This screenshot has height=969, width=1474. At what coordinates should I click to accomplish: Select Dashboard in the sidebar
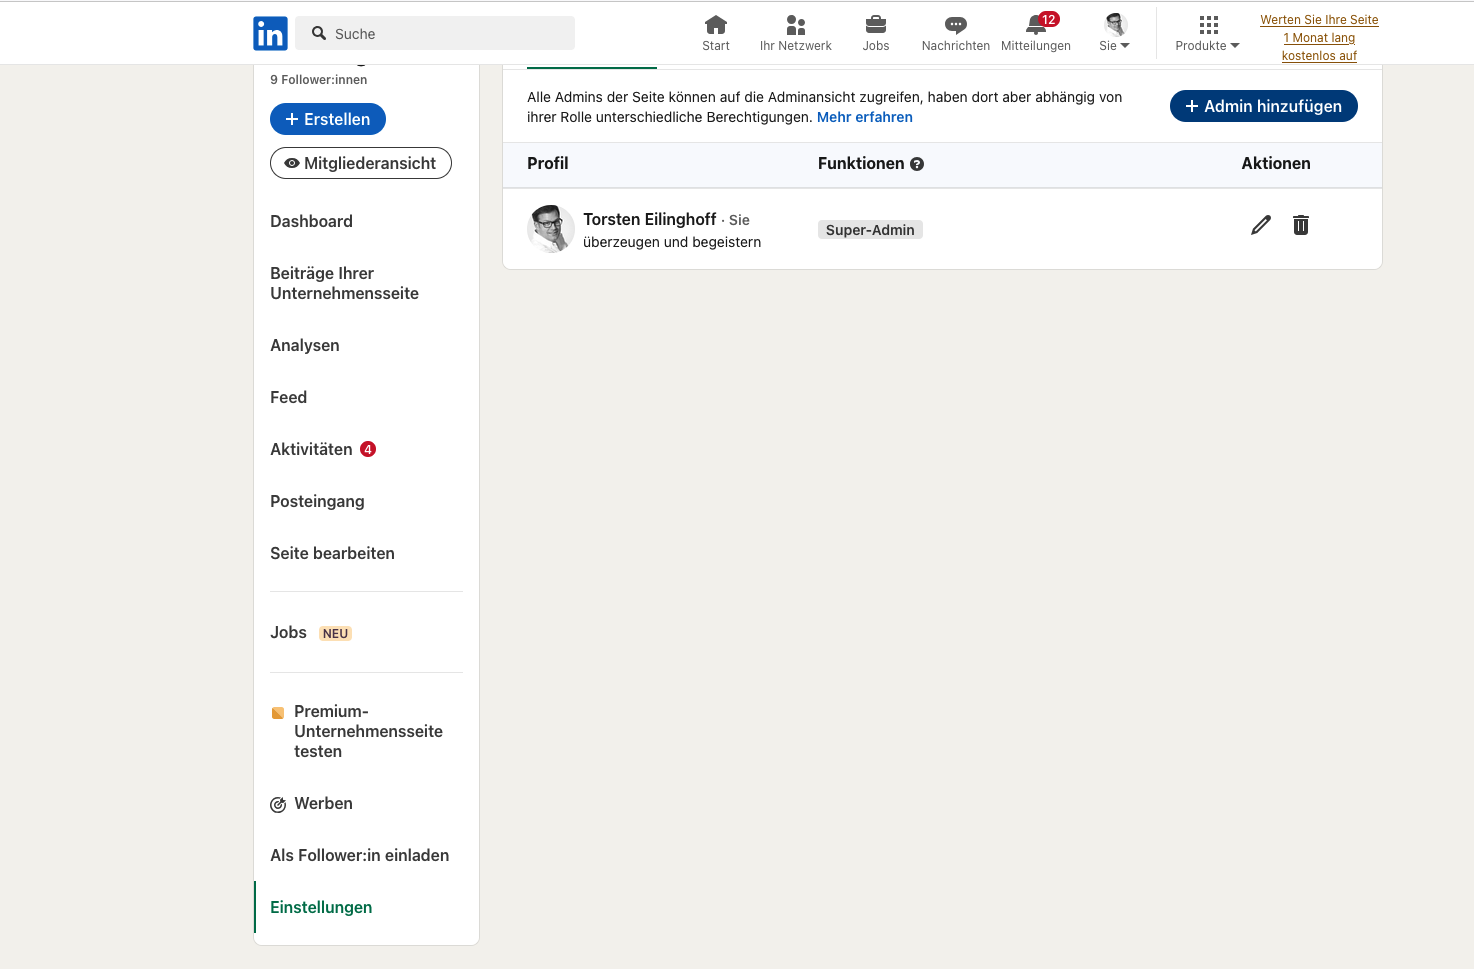click(311, 221)
